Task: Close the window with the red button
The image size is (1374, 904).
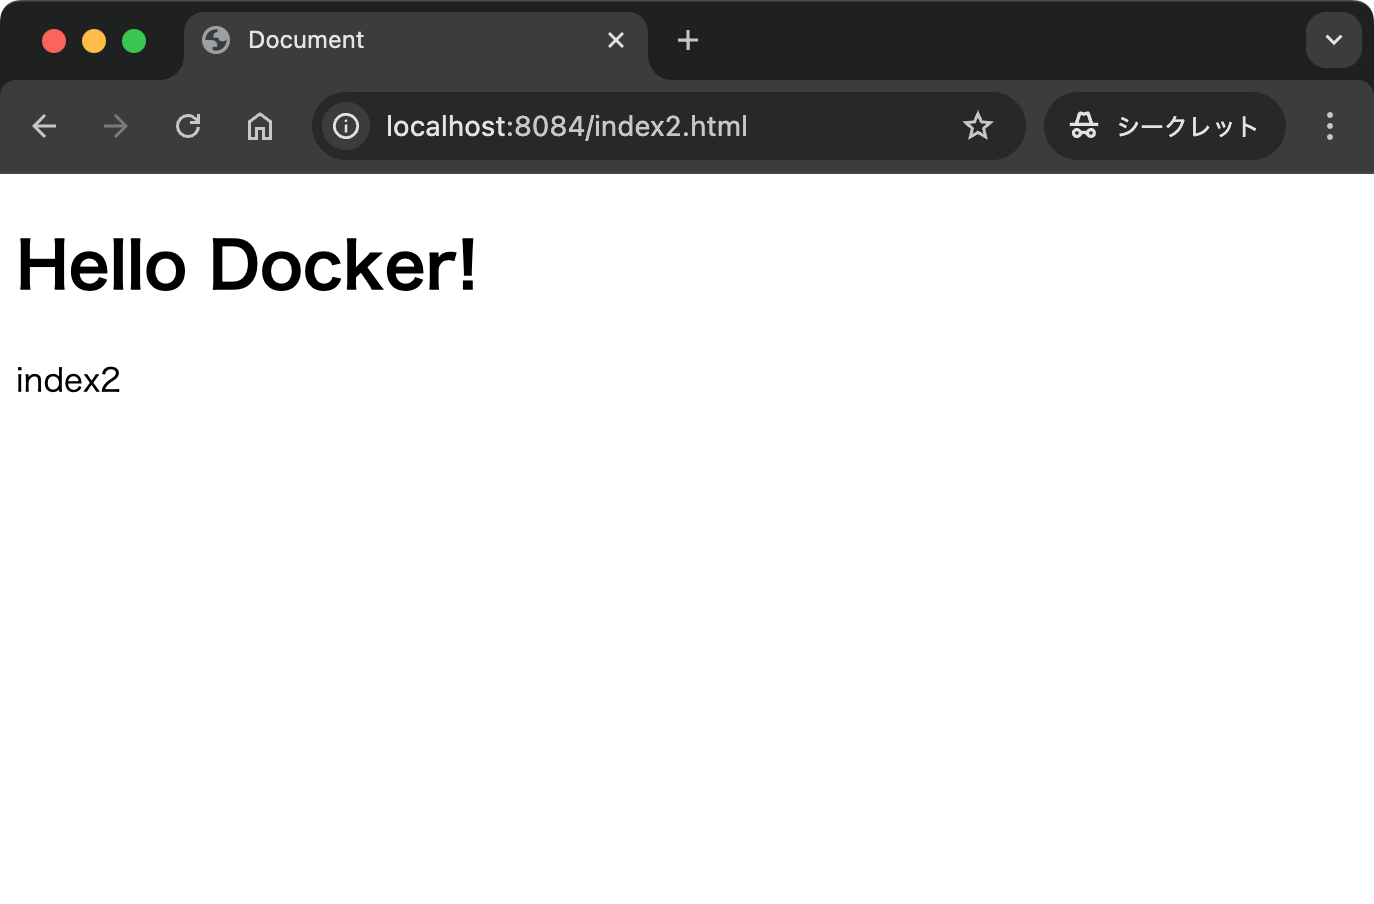Action: click(54, 41)
